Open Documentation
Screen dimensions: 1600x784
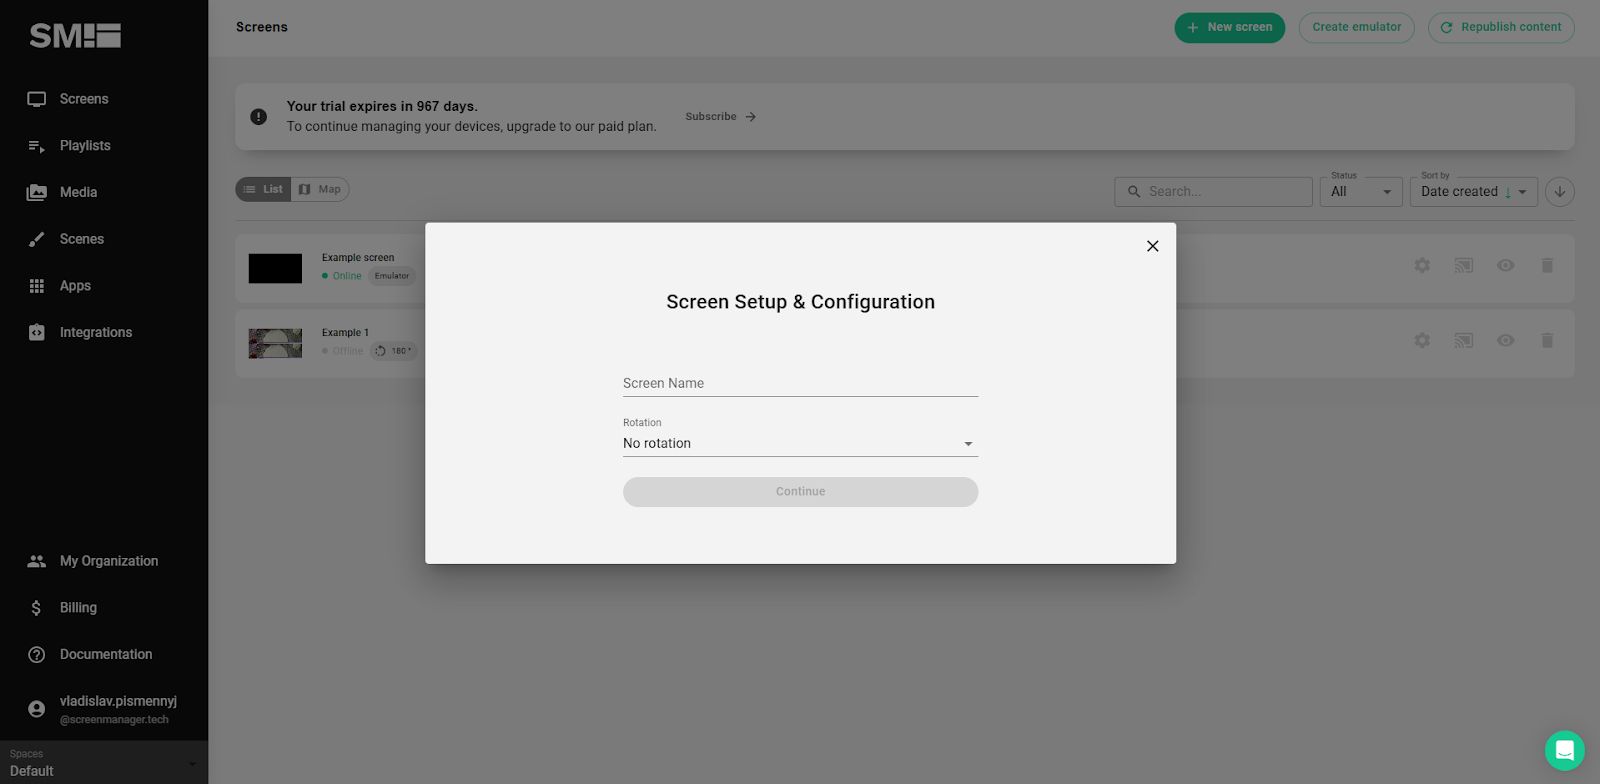(x=106, y=655)
